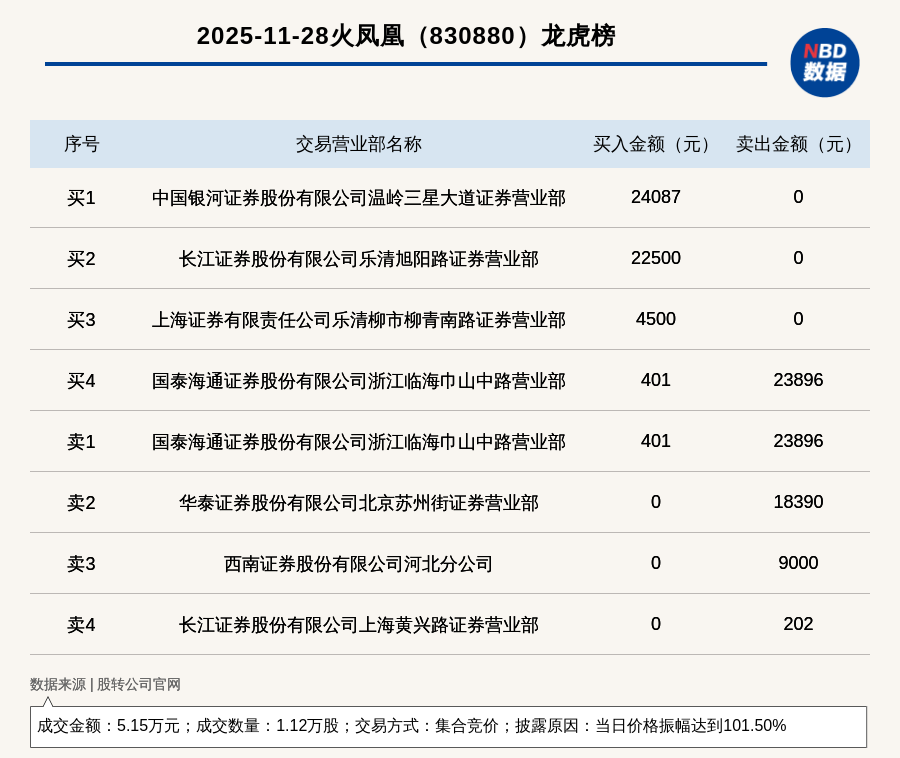Click the 卖出金额（元） column header
The image size is (900, 758).
798,144
